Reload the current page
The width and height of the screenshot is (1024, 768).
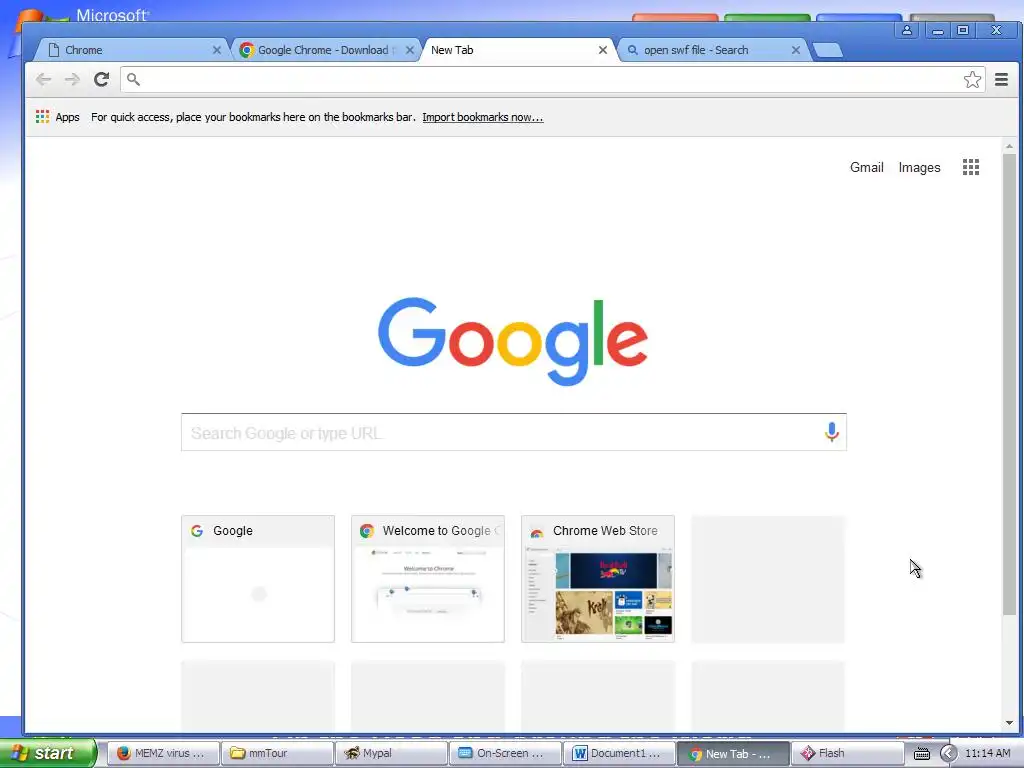[x=101, y=80]
